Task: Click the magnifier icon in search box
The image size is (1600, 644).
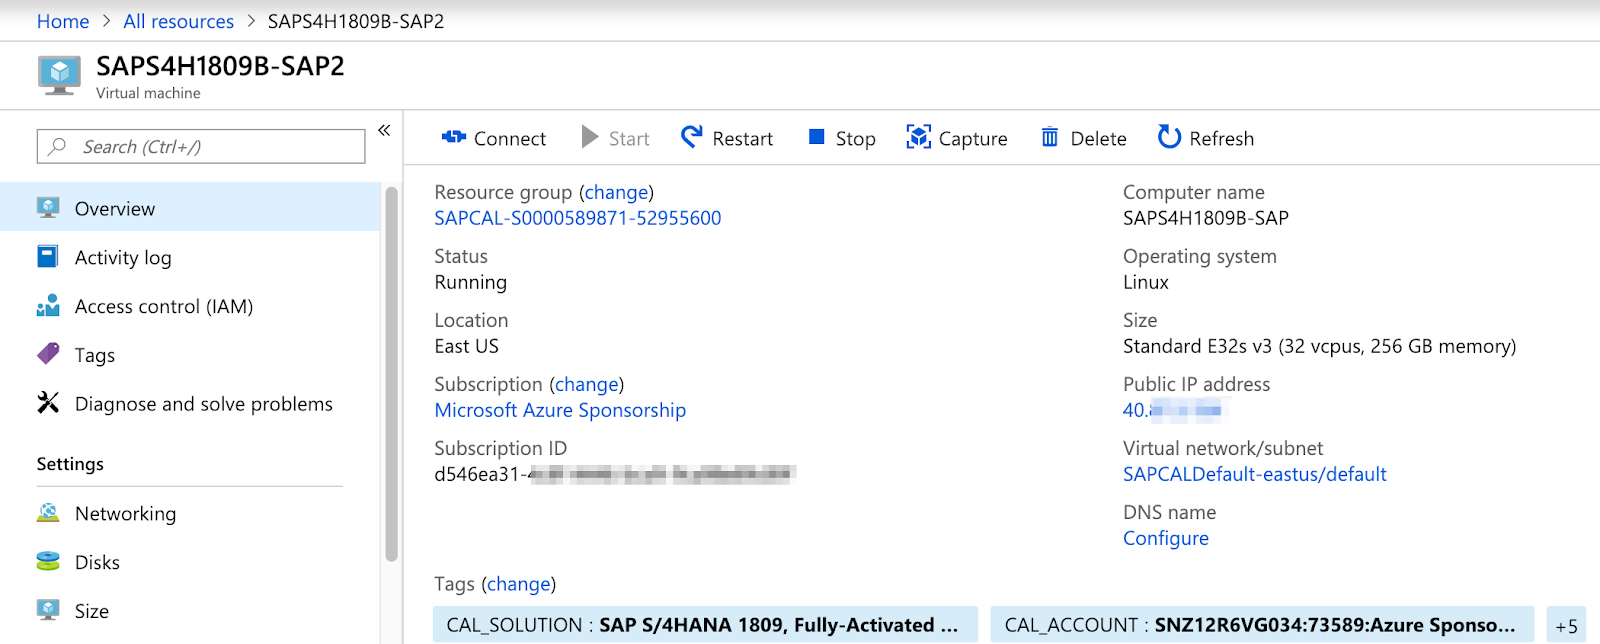Action: click(x=58, y=146)
